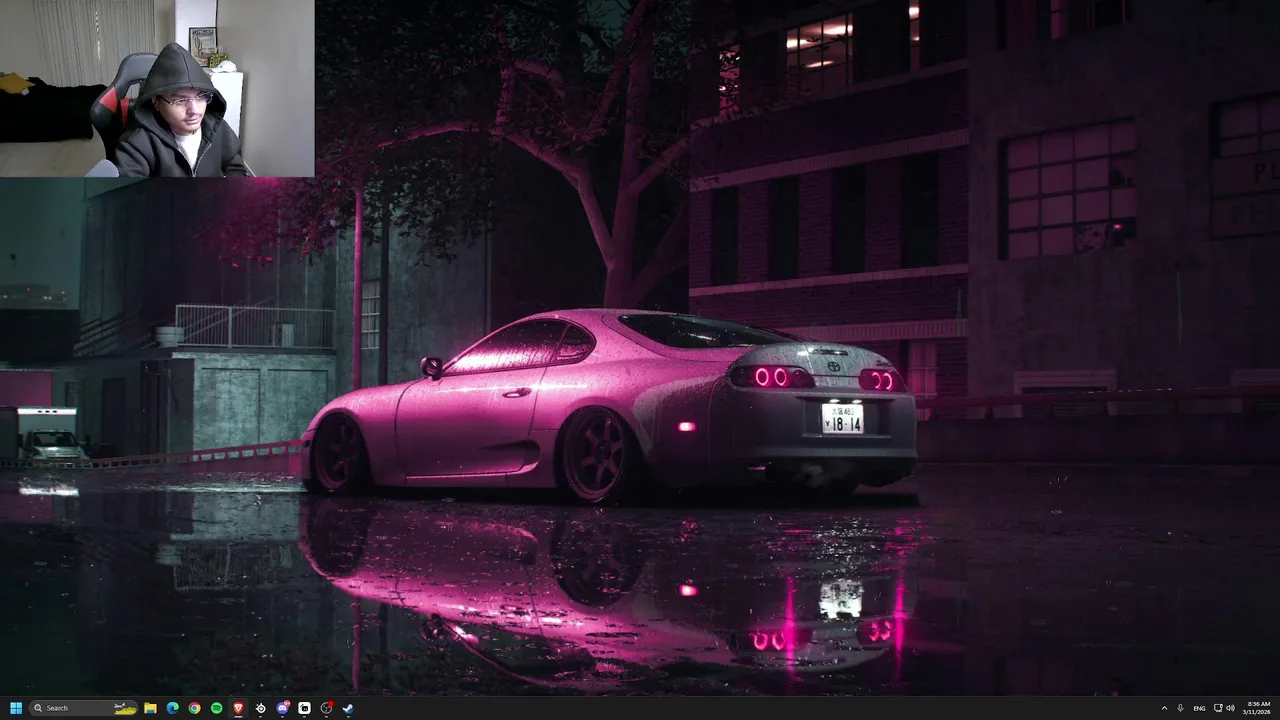Viewport: 1280px width, 720px height.
Task: Open Spotify from the taskbar
Action: 216,708
